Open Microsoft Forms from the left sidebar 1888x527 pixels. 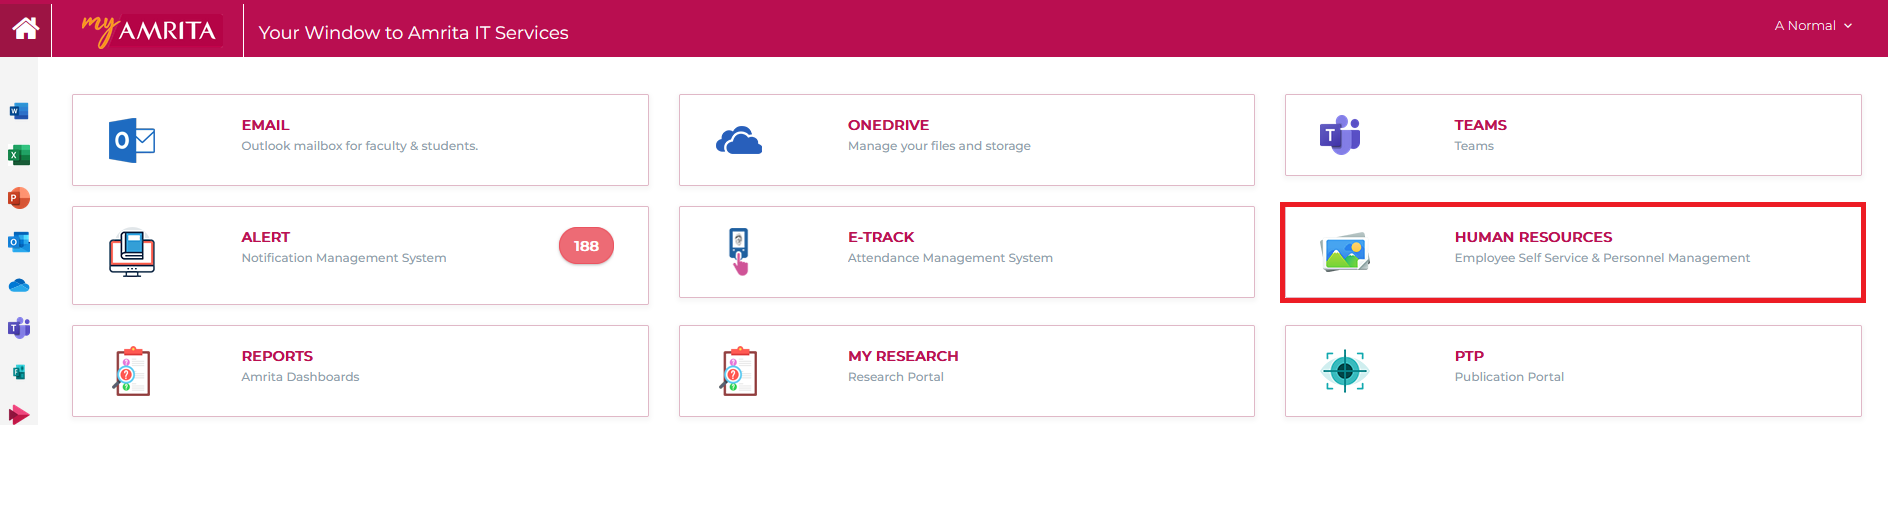point(19,372)
